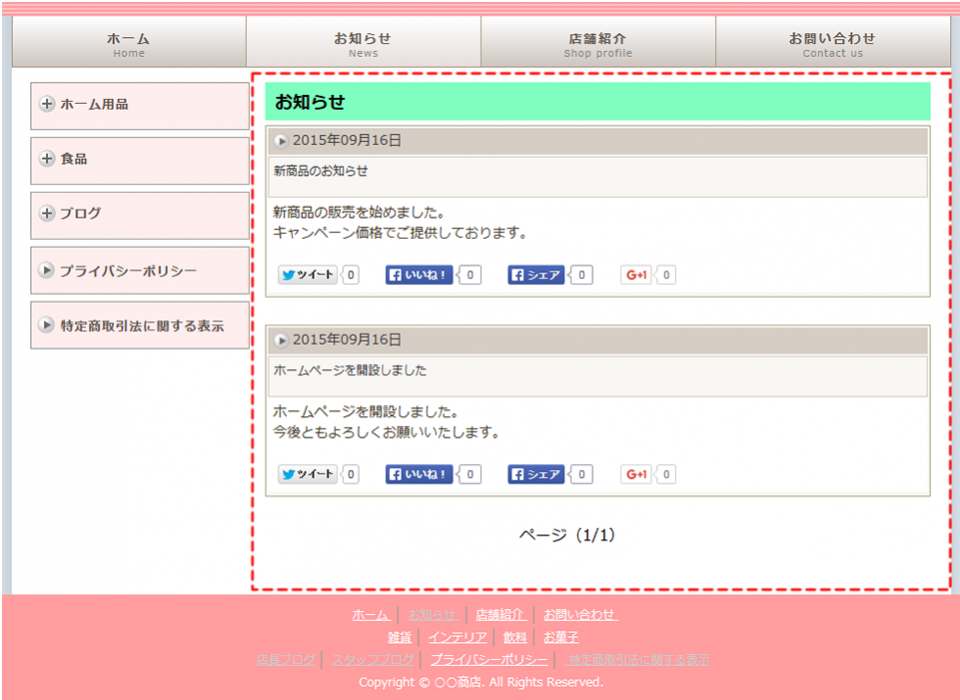Viewport: 960px width, 700px height.
Task: Click the Copyright ○○商店 footer text
Action: coord(481,682)
